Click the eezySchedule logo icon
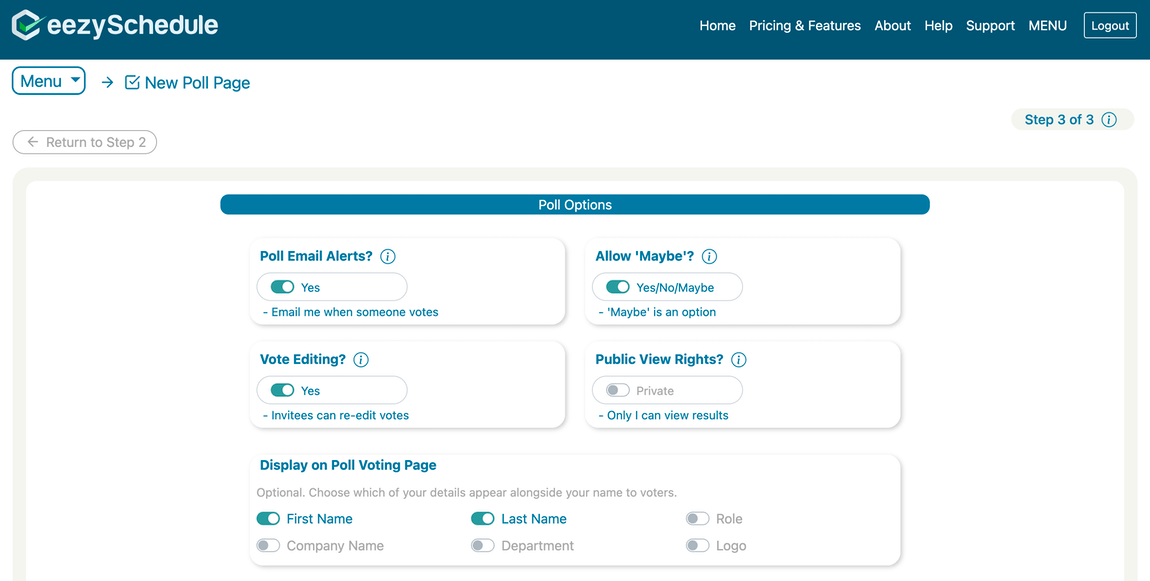The image size is (1150, 581). 26,25
